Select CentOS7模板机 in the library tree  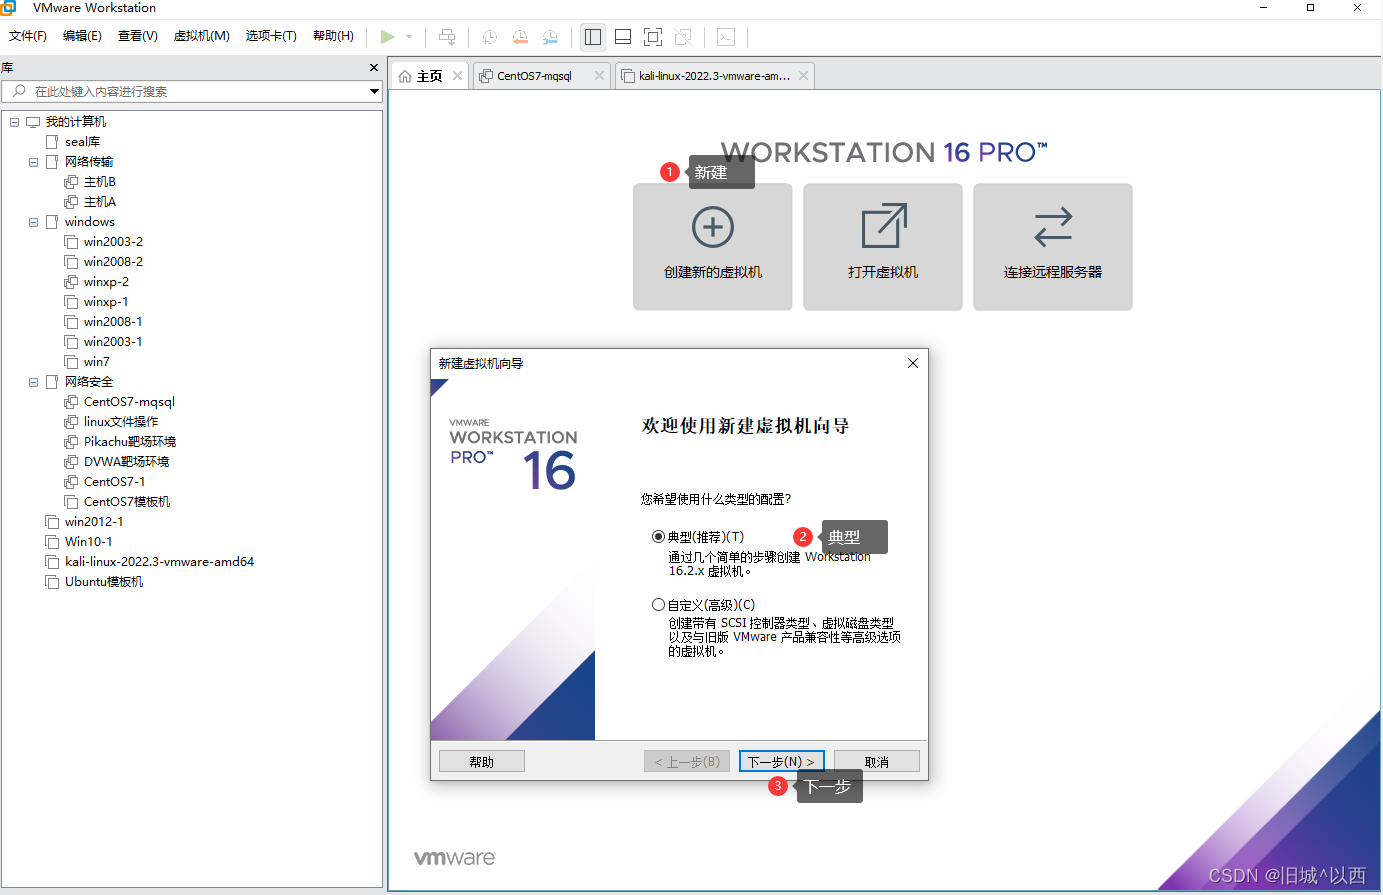point(127,502)
